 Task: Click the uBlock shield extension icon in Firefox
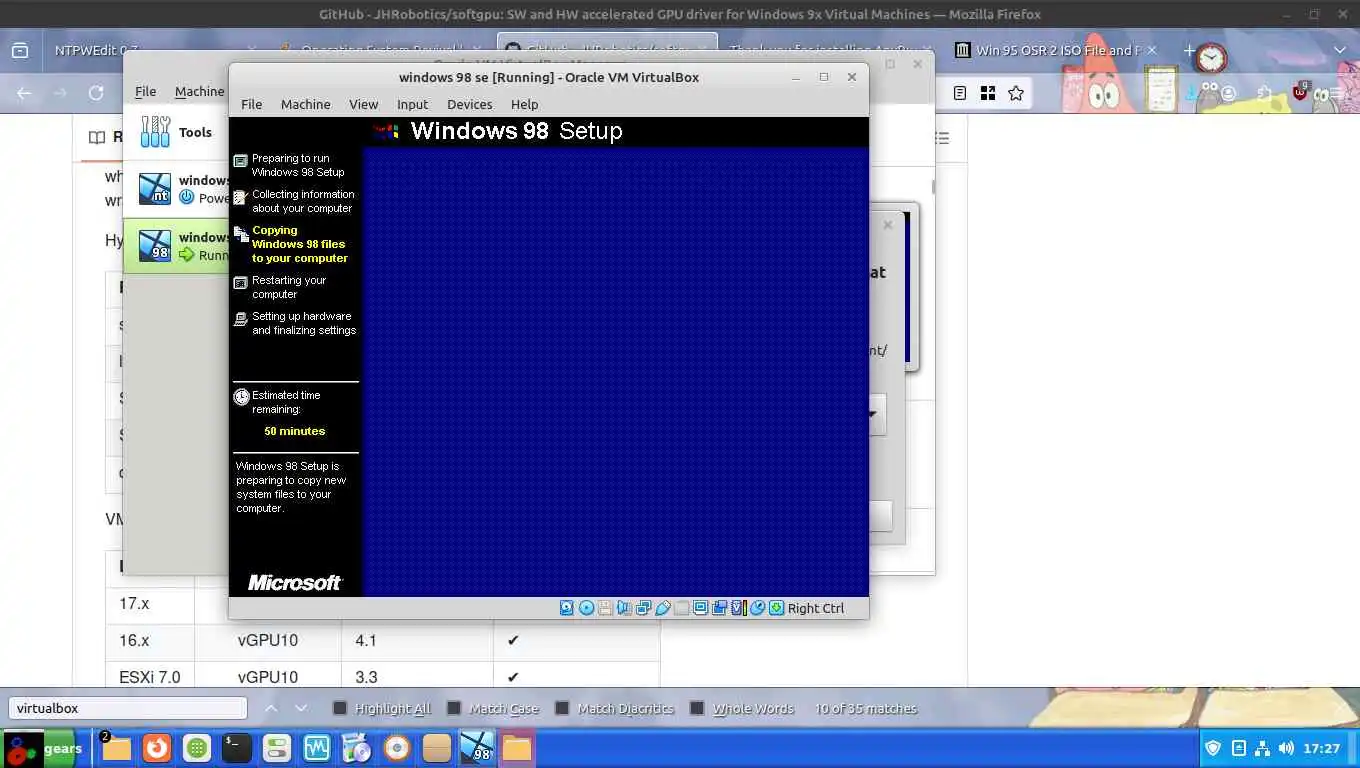(x=1300, y=93)
